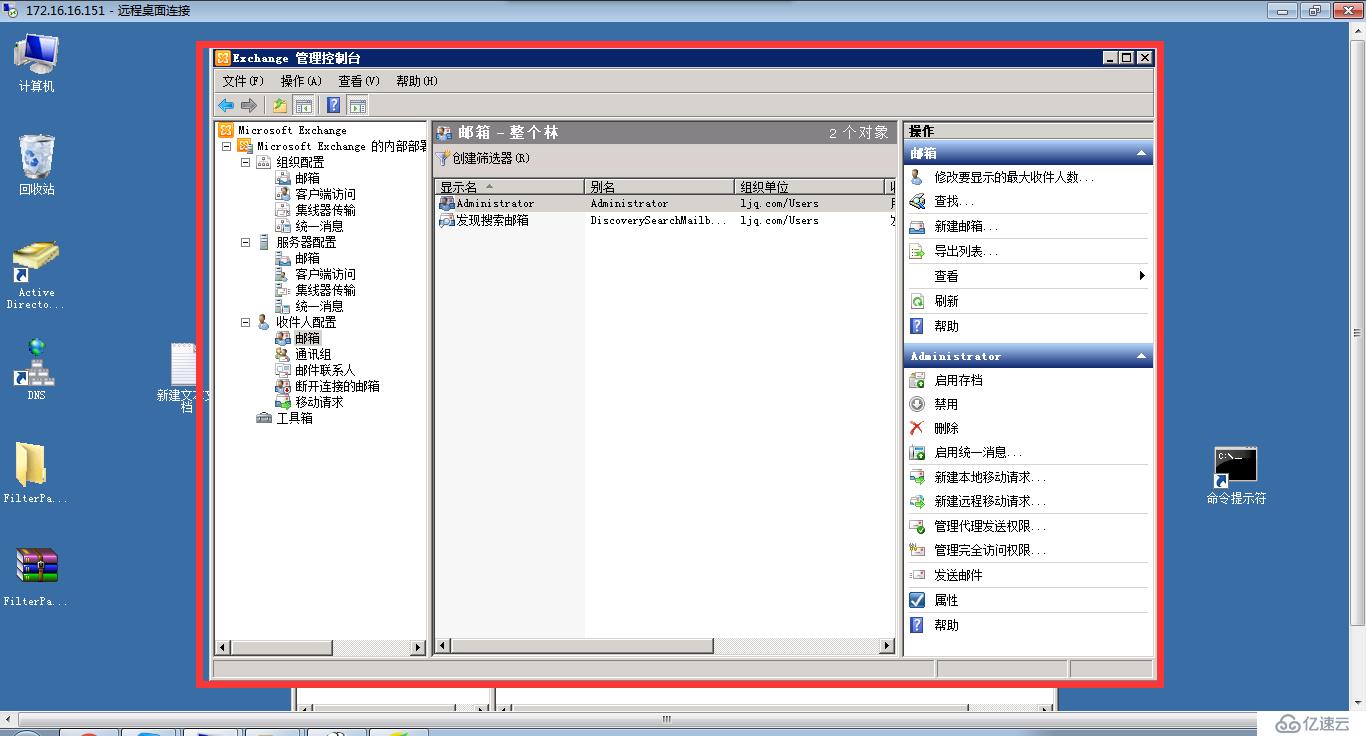Click 修改要显示的最大收件人数 action
Image resolution: width=1366 pixels, height=736 pixels.
click(x=1014, y=177)
